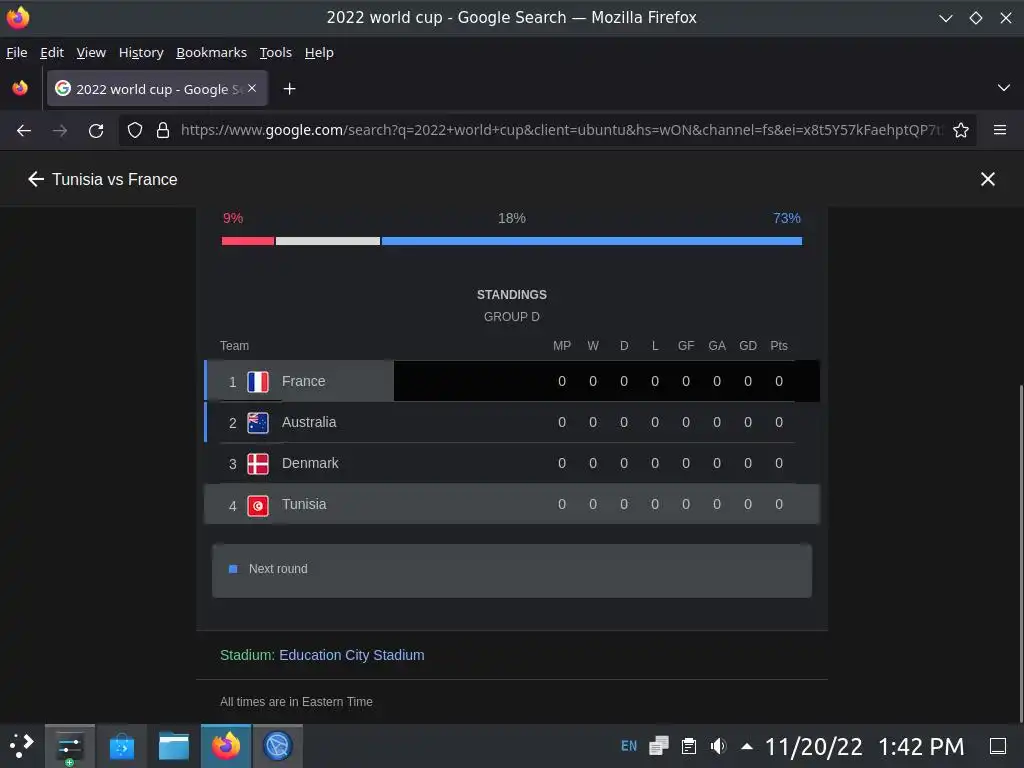Viewport: 1024px width, 768px height.
Task: Close the 2022 world cup tab
Action: pyautogui.click(x=252, y=88)
